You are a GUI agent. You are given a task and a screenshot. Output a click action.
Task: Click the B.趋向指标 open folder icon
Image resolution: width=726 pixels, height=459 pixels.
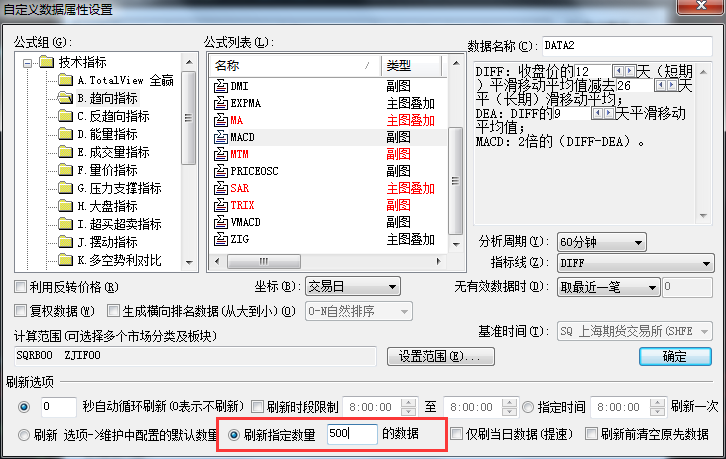click(65, 98)
